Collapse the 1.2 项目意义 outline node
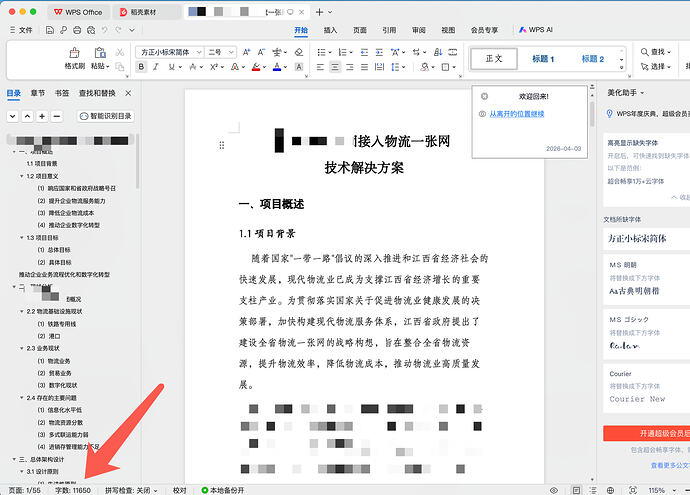This screenshot has width=690, height=495. [21, 175]
